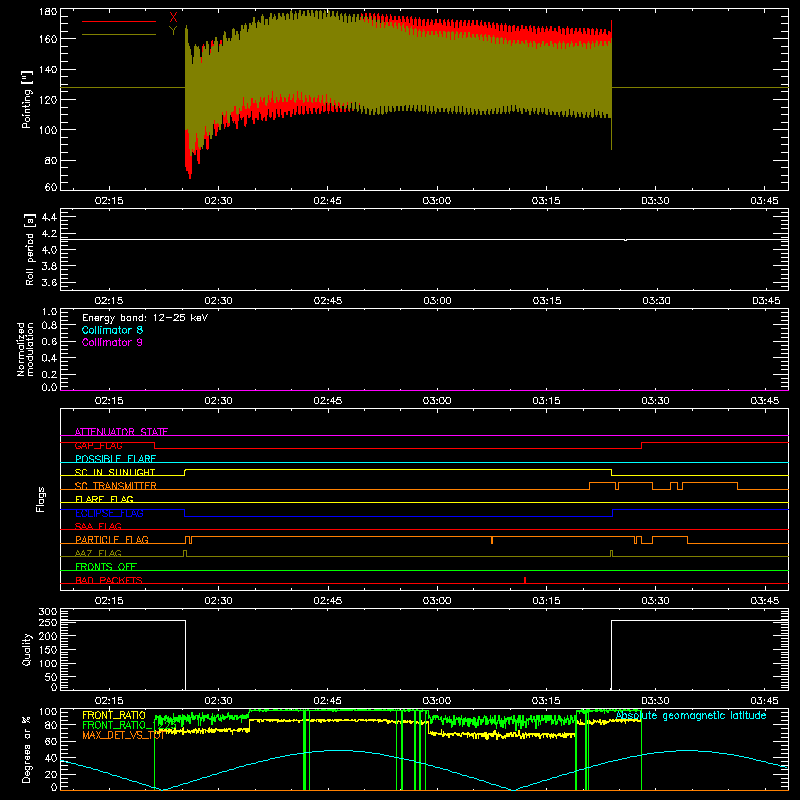This screenshot has width=800, height=800.
Task: Click the red spike on BAD_PACKETS line
Action: 525,580
